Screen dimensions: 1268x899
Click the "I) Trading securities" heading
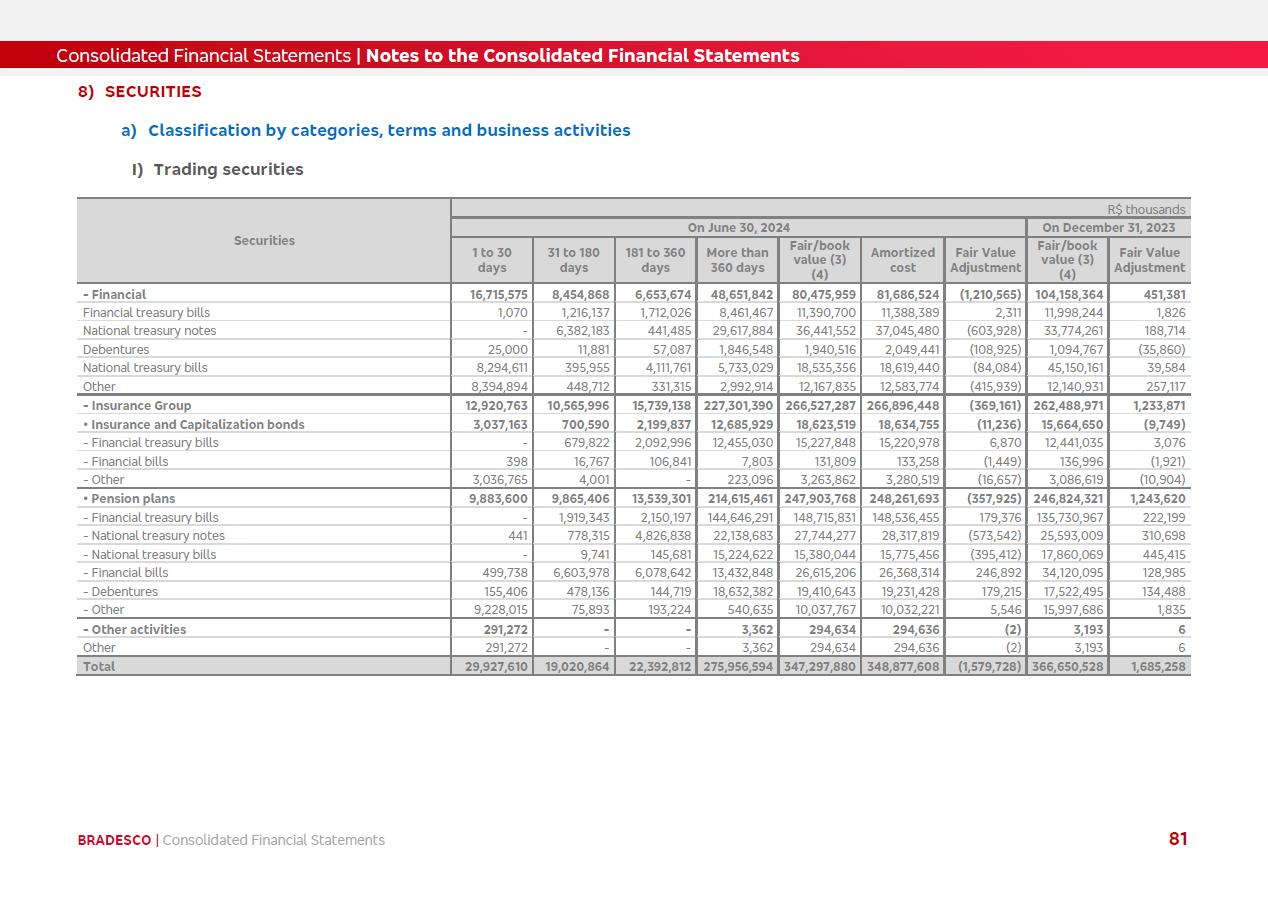click(x=217, y=170)
